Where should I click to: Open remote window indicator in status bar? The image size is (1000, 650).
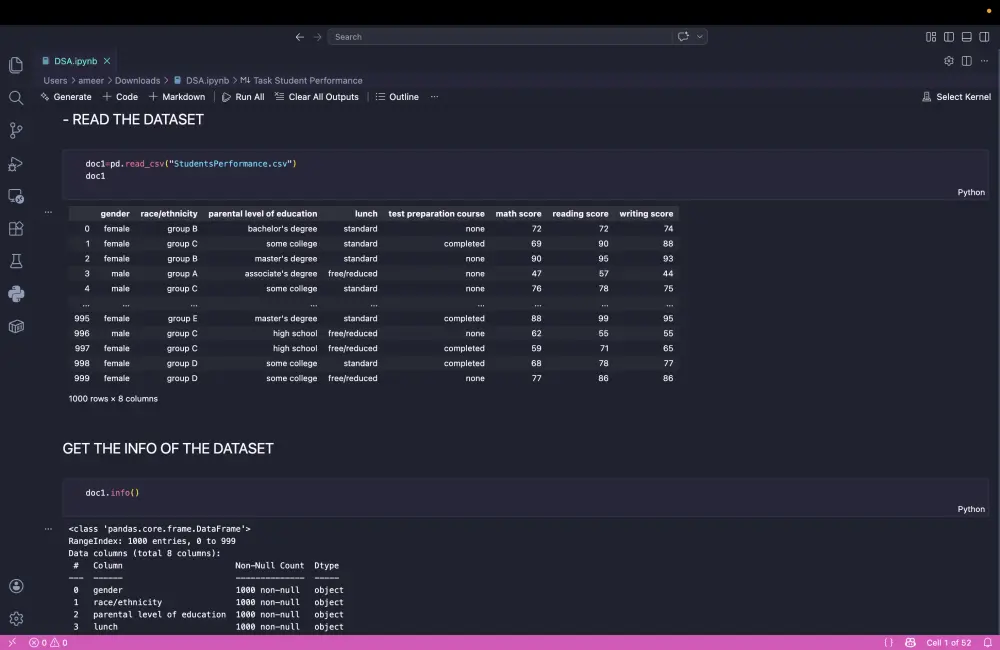click(11, 642)
